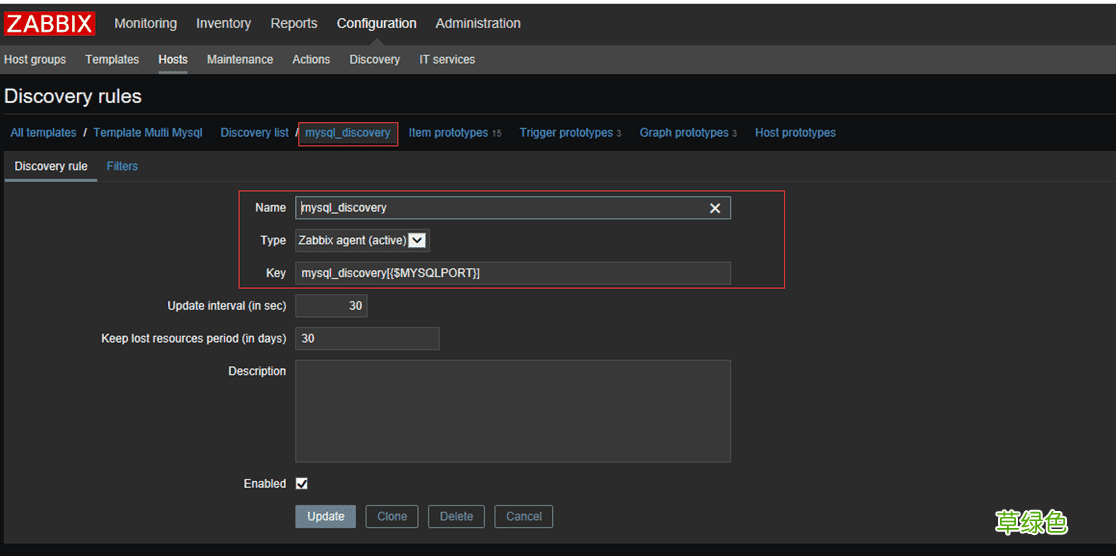Open the Inventory menu

[x=223, y=23]
